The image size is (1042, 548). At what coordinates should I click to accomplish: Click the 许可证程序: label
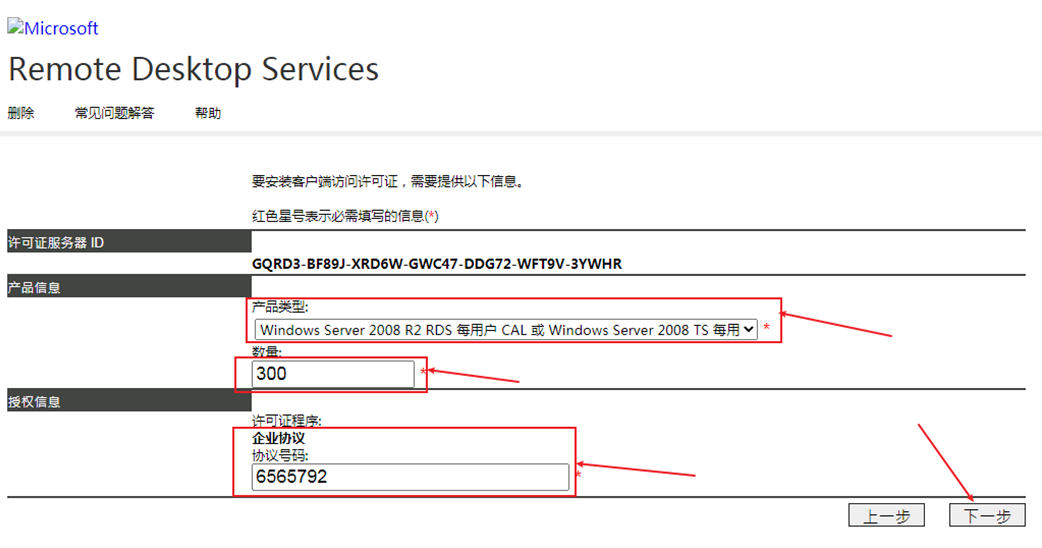(286, 420)
